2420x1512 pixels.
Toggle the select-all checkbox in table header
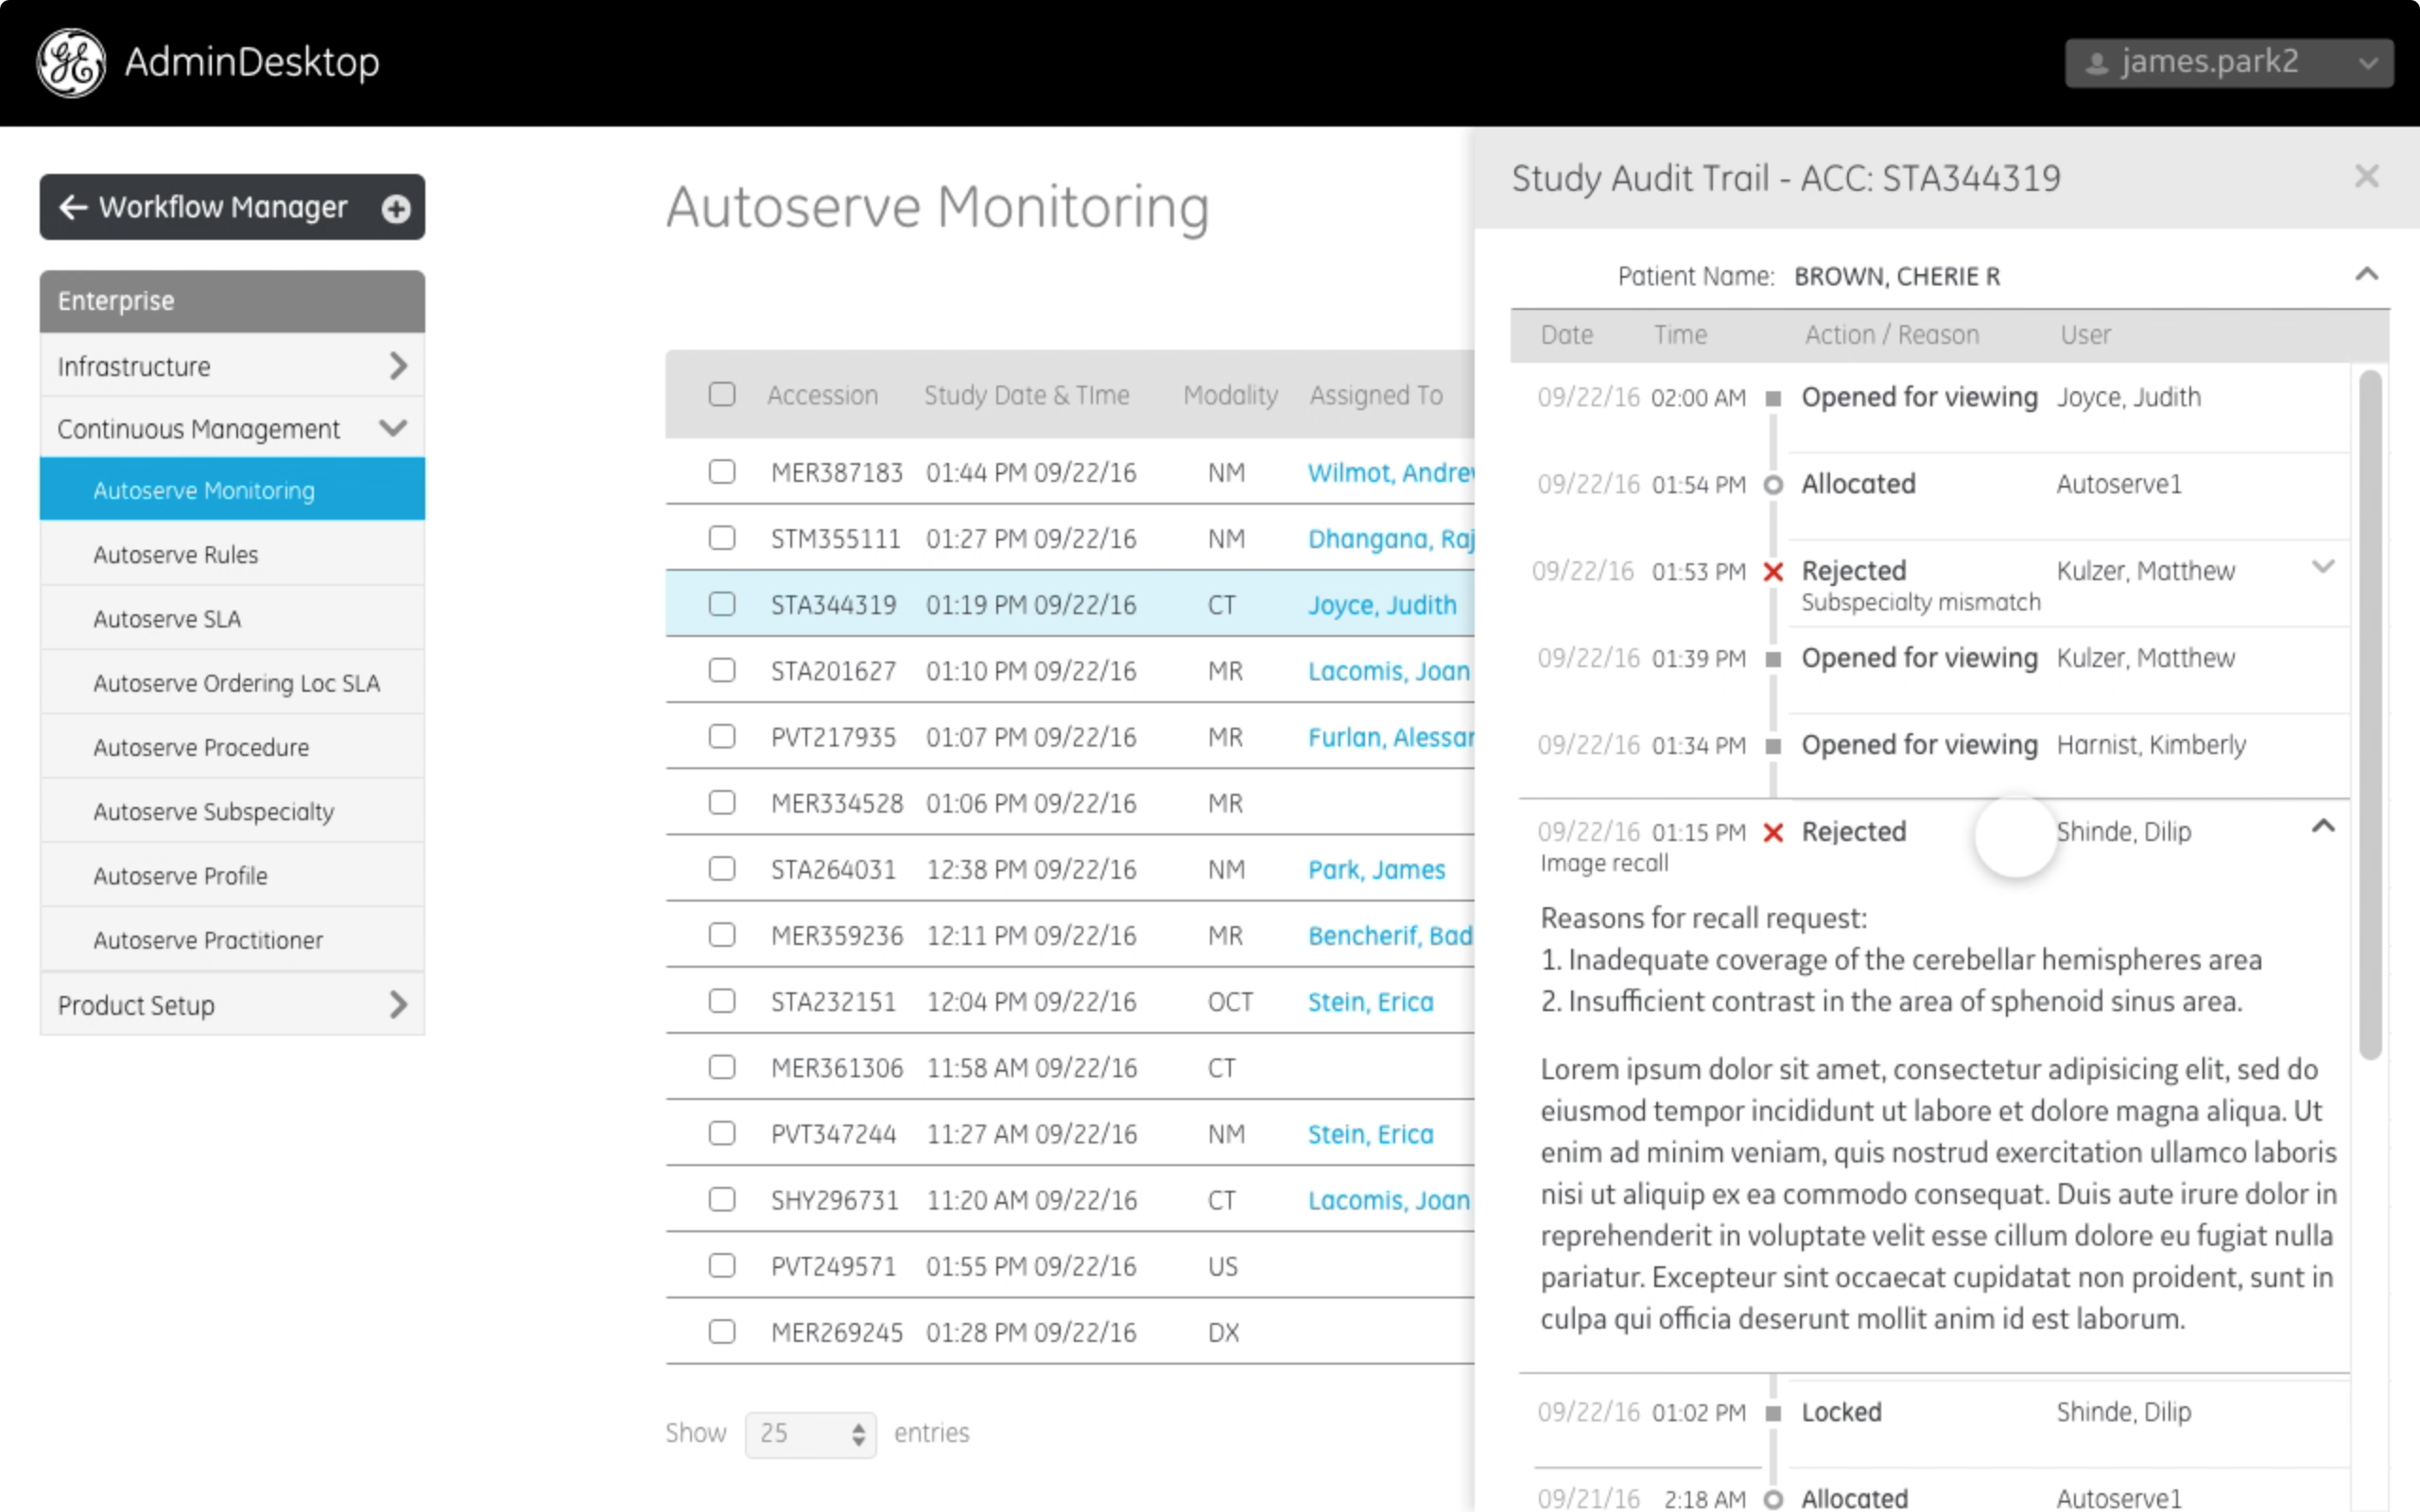[x=722, y=394]
